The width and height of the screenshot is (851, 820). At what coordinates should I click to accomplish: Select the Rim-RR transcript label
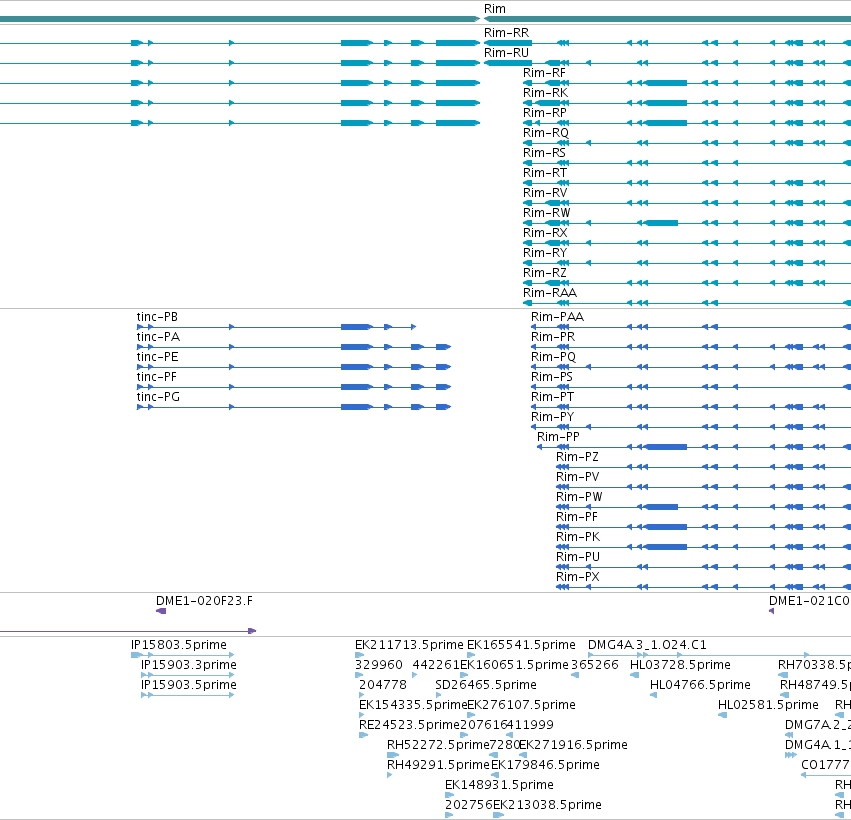[x=506, y=33]
